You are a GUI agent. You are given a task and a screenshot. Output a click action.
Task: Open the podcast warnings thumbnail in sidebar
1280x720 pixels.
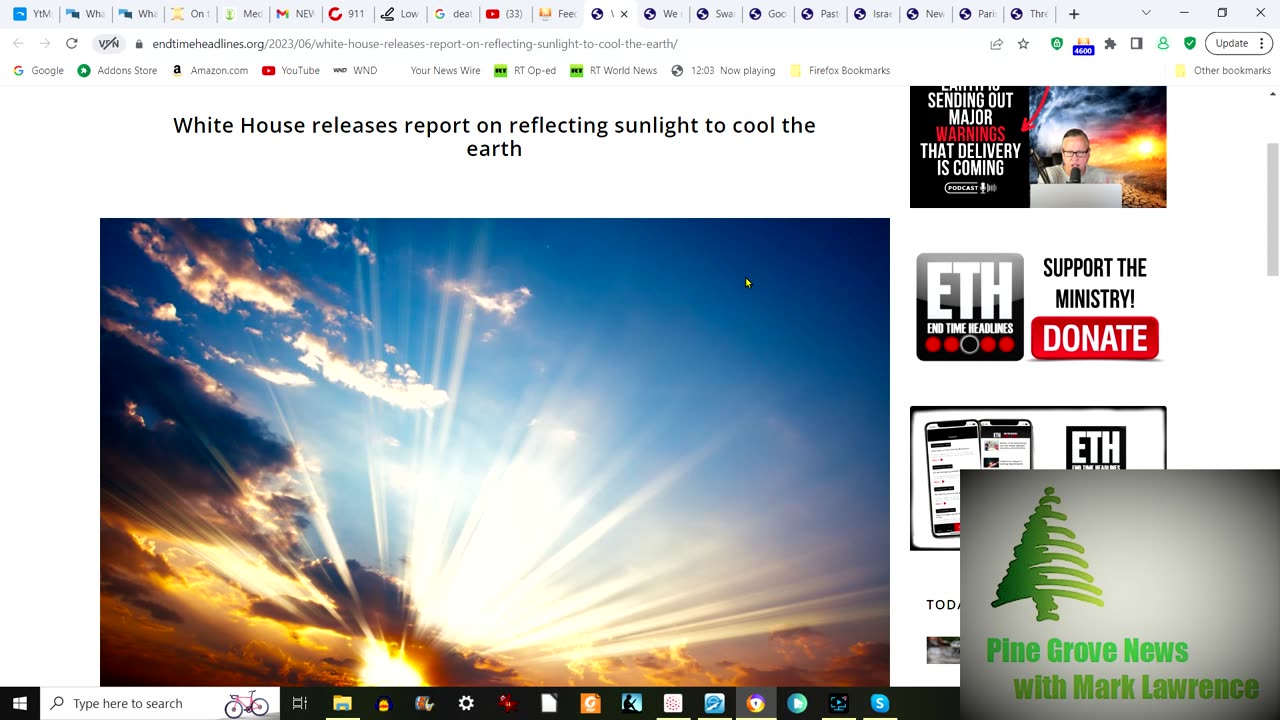pos(1038,147)
